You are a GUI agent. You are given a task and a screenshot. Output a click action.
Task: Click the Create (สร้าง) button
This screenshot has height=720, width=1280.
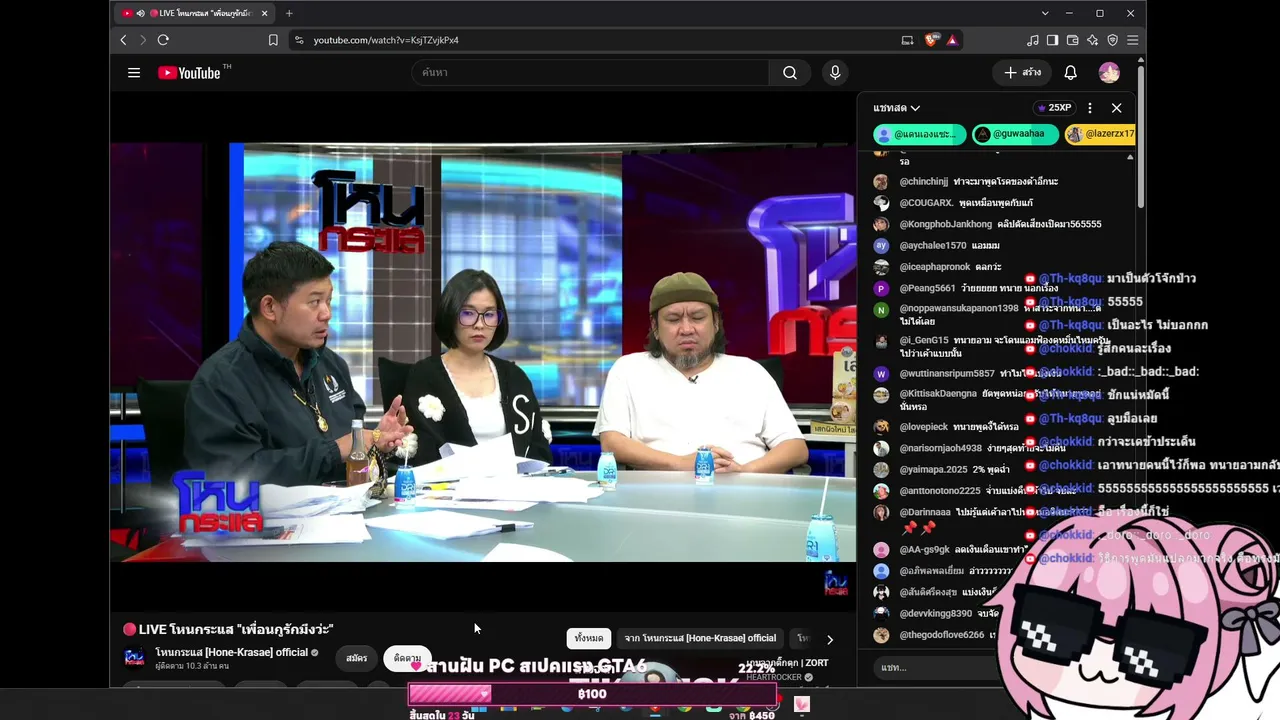click(1023, 72)
